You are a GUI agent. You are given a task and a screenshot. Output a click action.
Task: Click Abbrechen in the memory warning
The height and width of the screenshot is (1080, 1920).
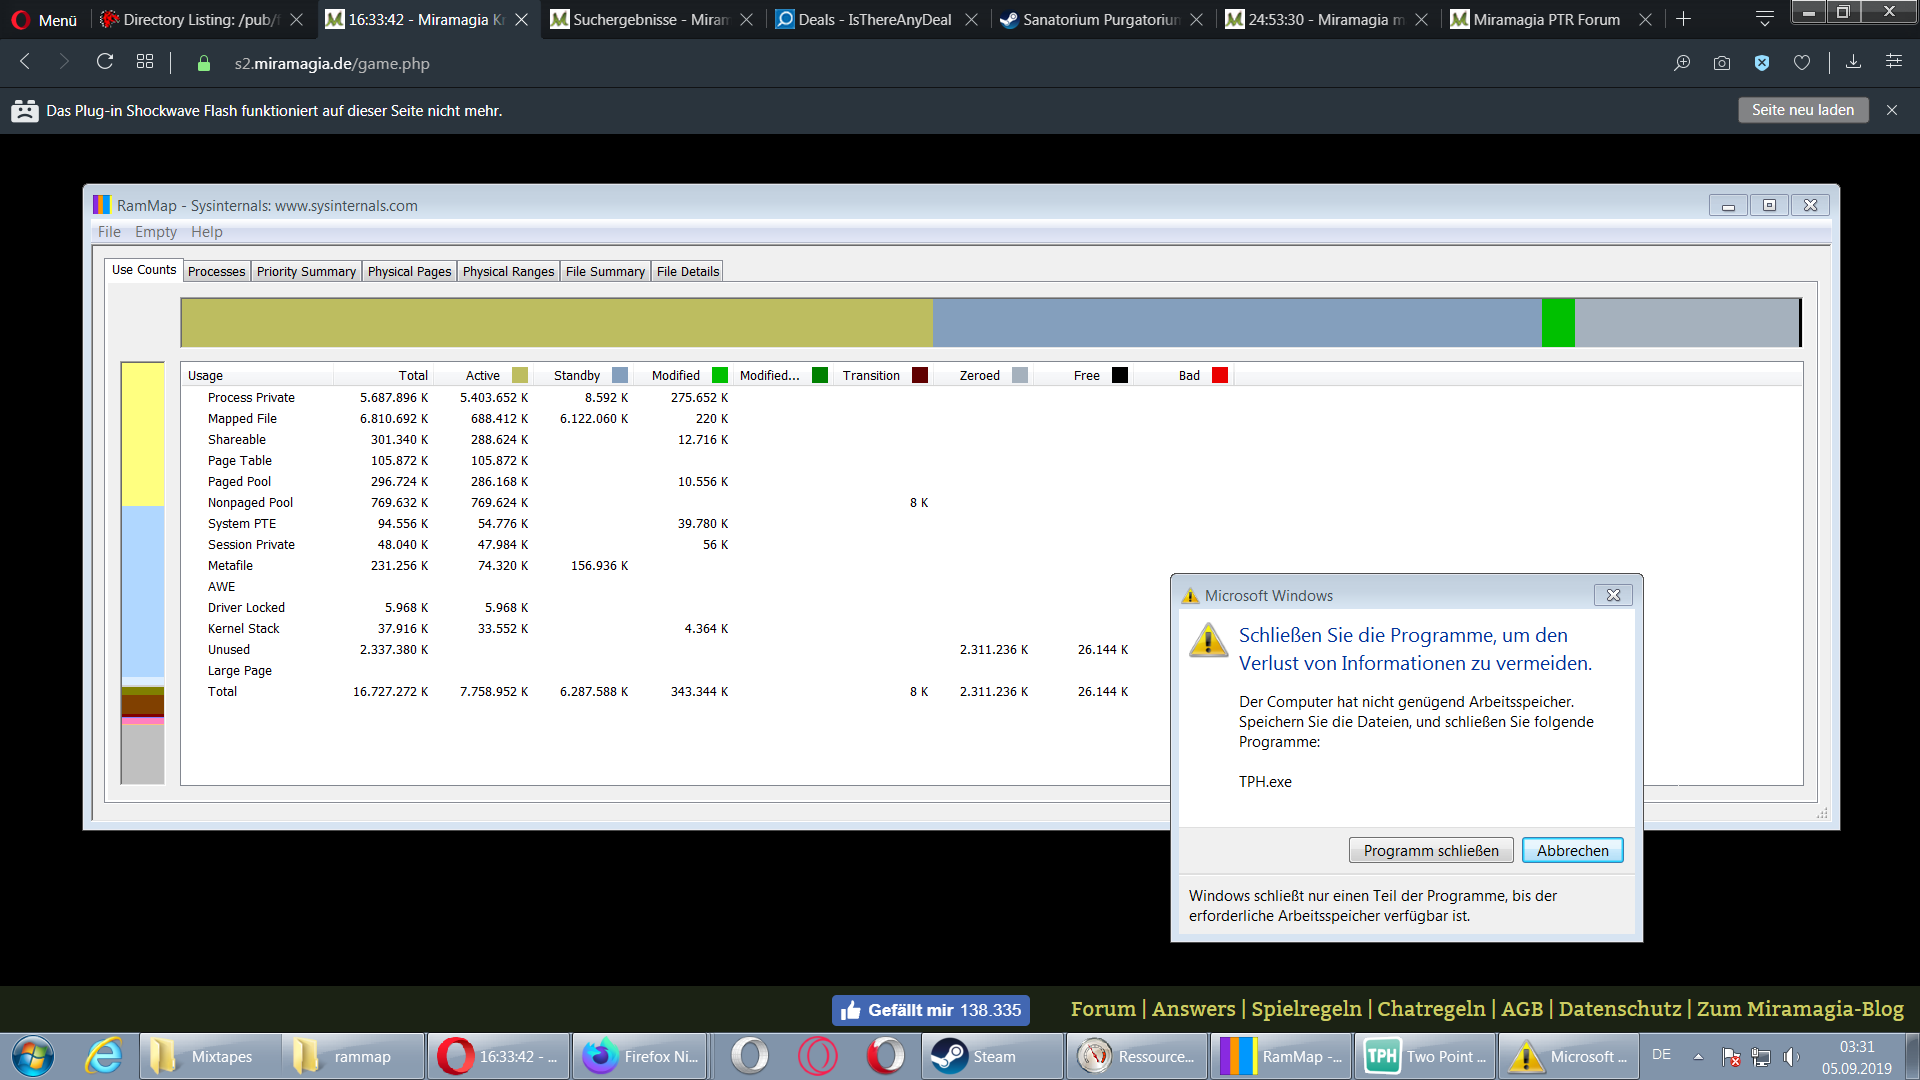click(1572, 850)
